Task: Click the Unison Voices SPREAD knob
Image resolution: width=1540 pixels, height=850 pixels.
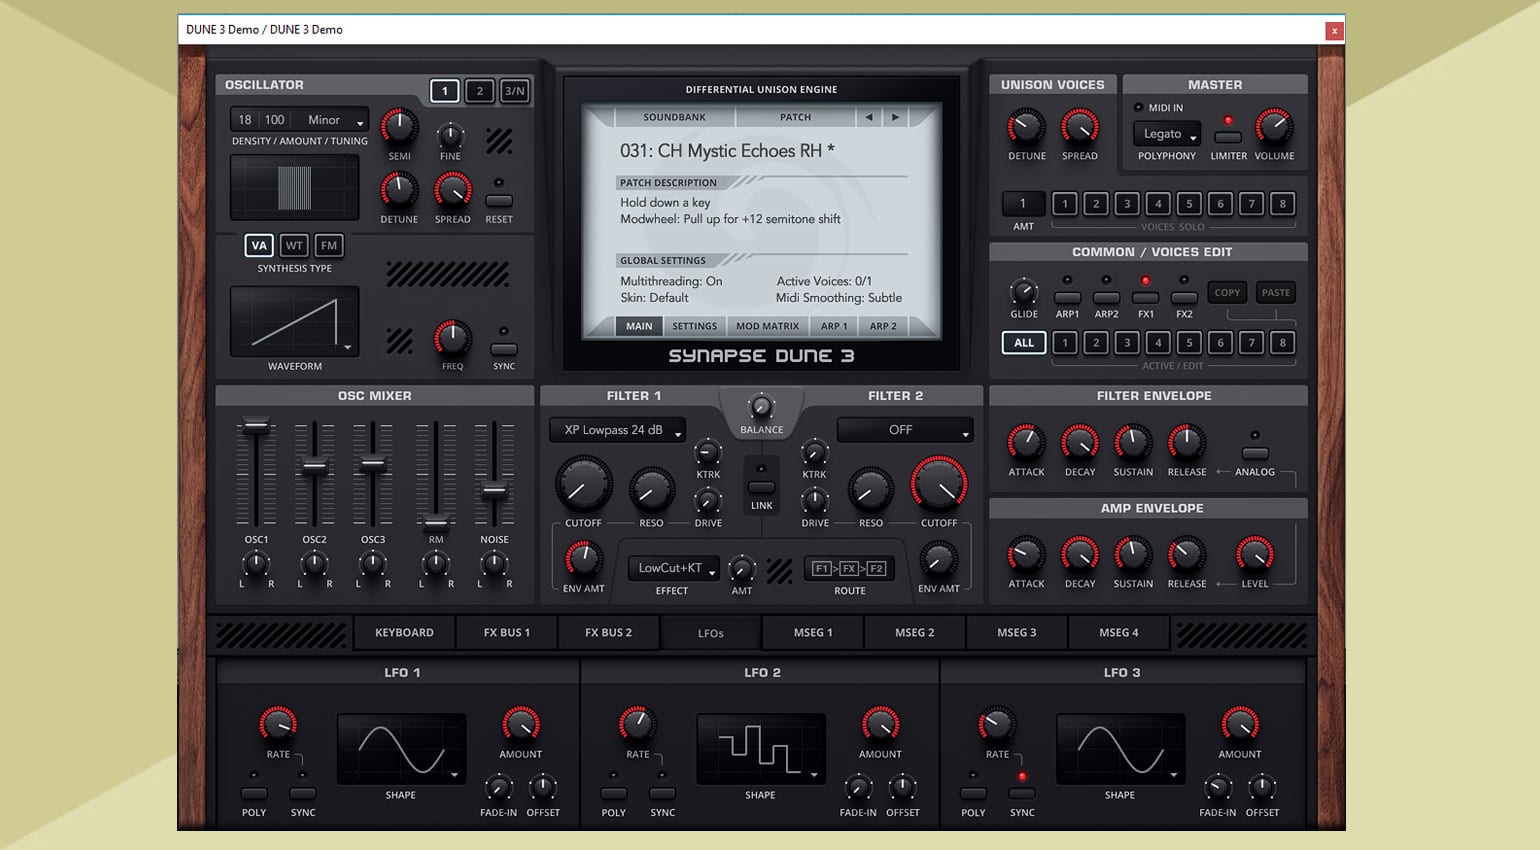Action: (1079, 127)
